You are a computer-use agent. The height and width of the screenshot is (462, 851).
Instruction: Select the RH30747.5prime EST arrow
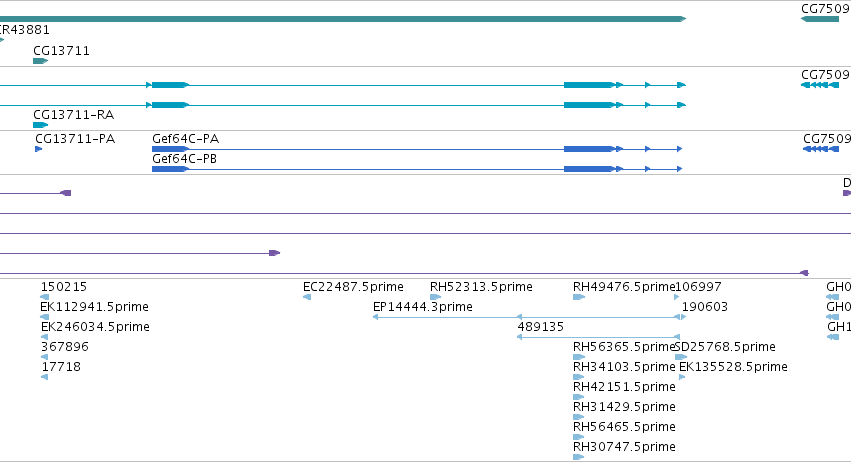pyautogui.click(x=579, y=457)
